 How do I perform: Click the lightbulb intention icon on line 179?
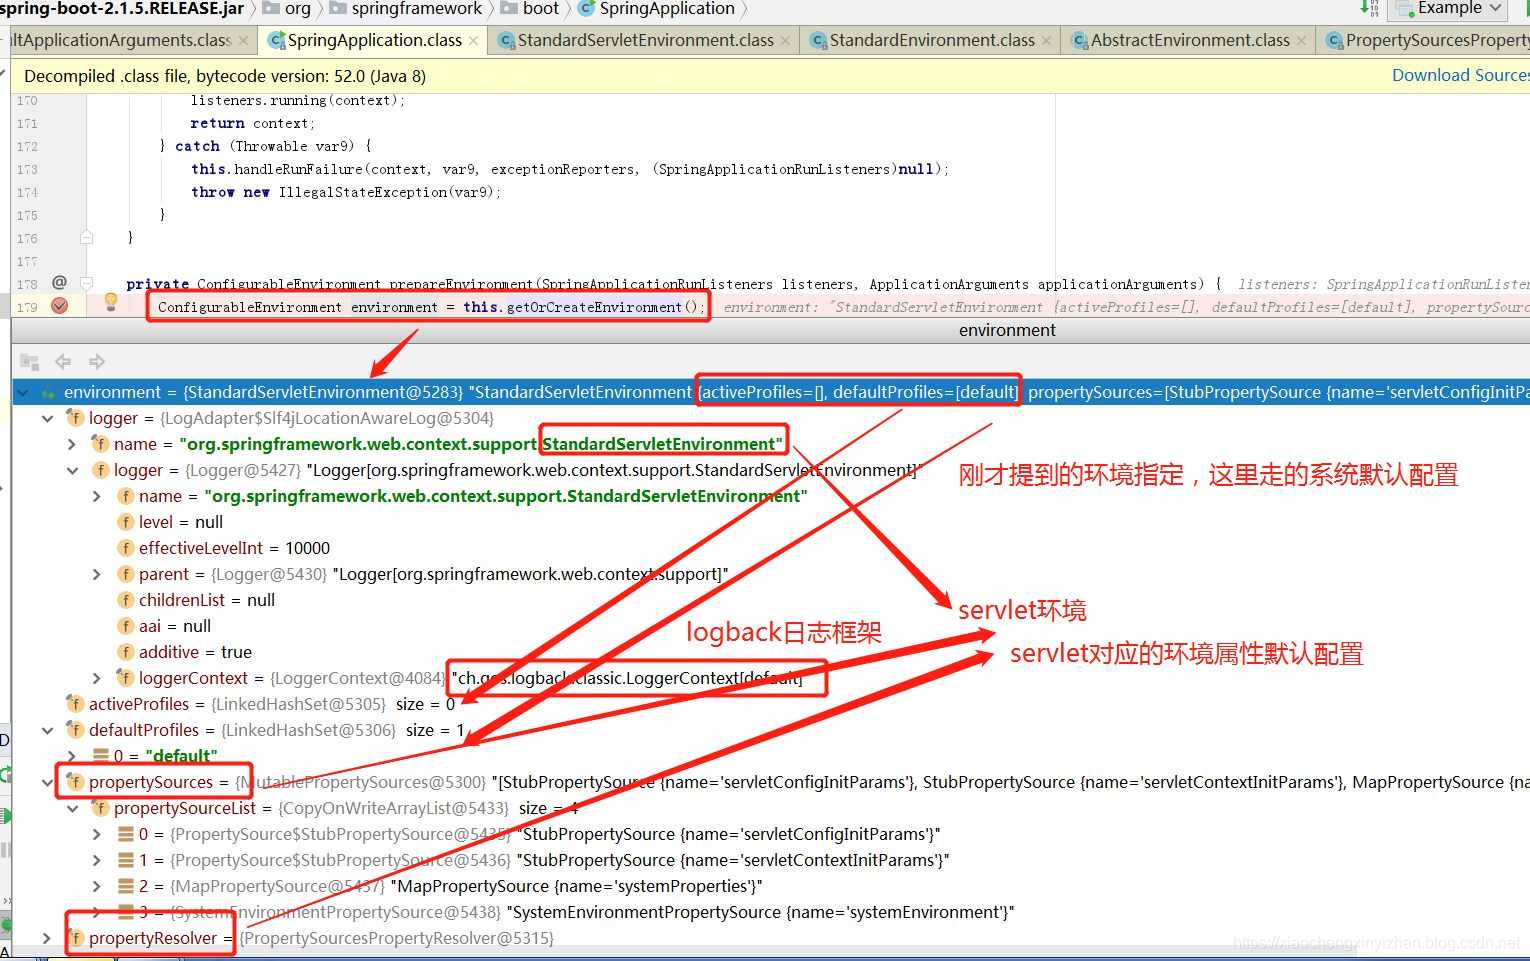pyautogui.click(x=111, y=302)
